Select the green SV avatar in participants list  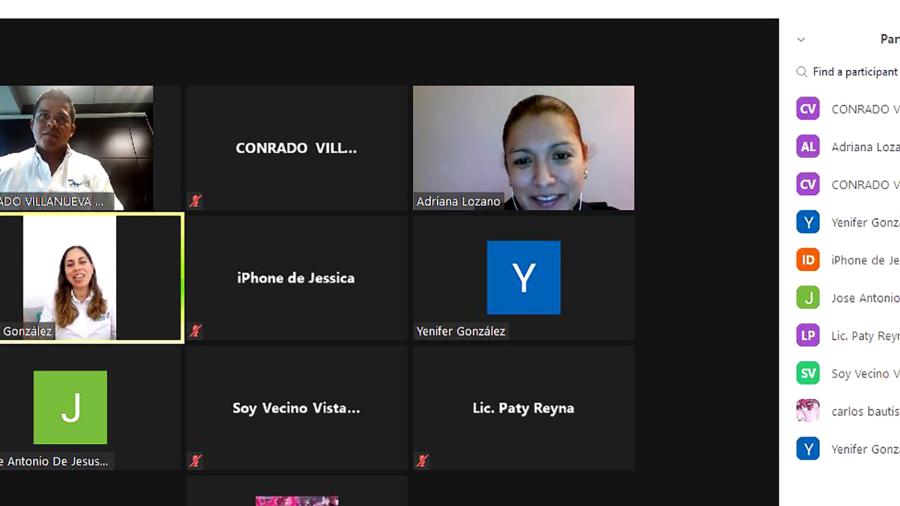pos(808,374)
